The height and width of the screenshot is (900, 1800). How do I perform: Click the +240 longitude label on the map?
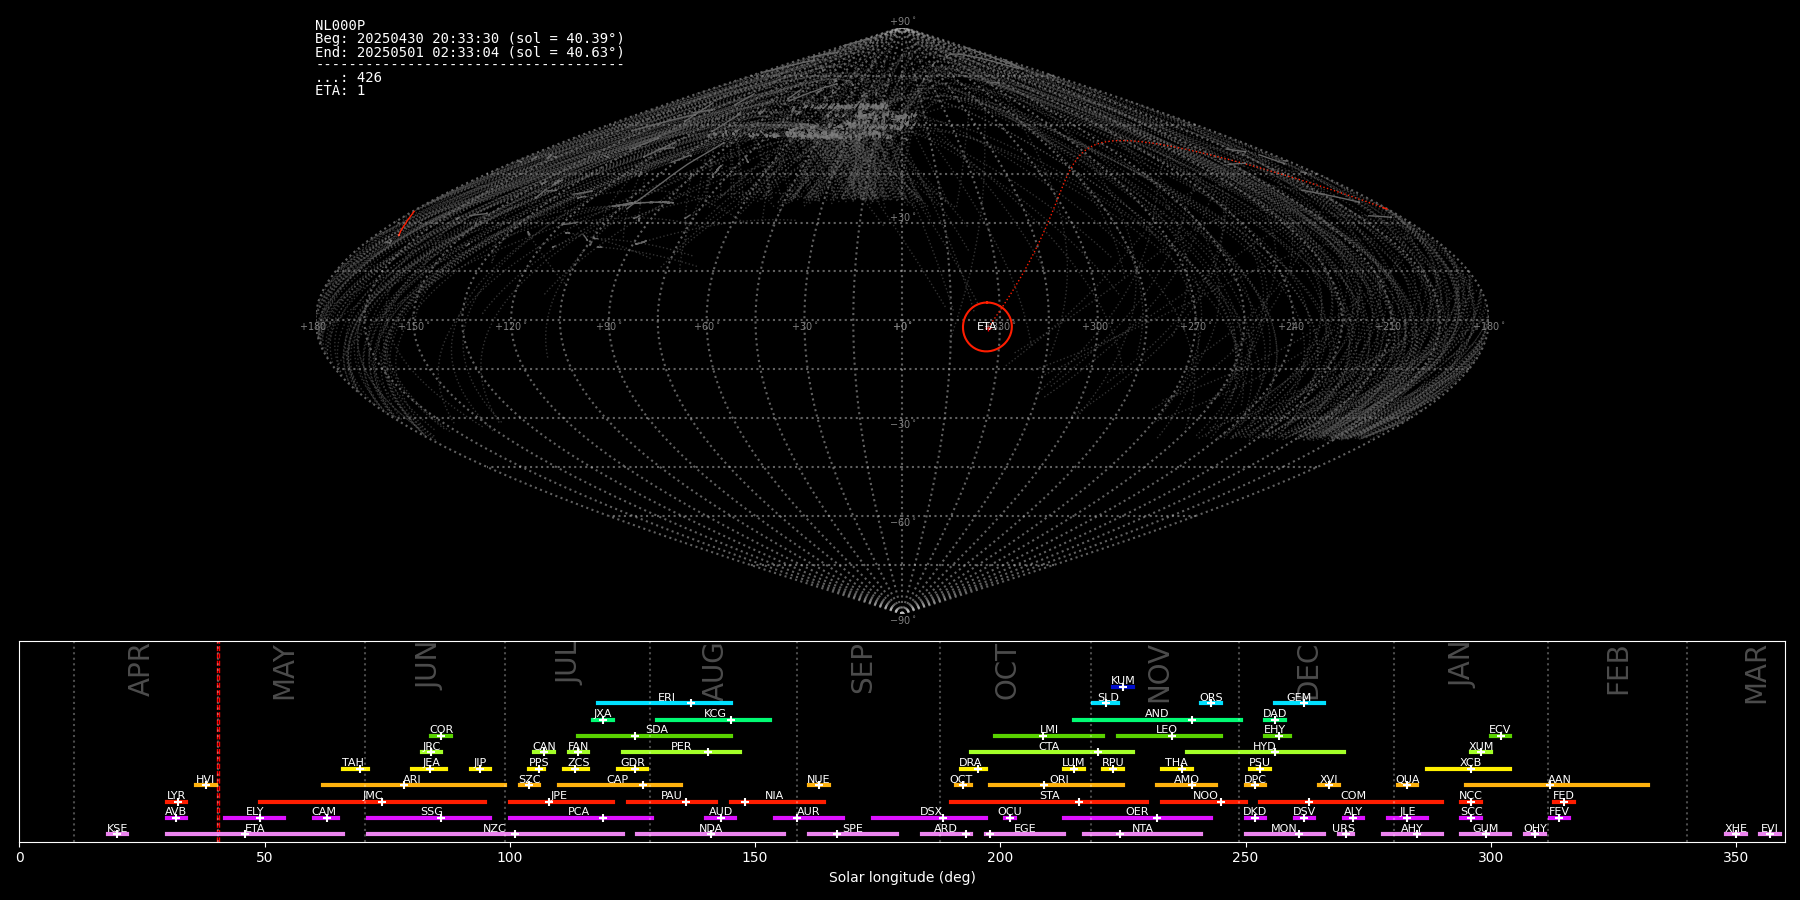point(1291,326)
